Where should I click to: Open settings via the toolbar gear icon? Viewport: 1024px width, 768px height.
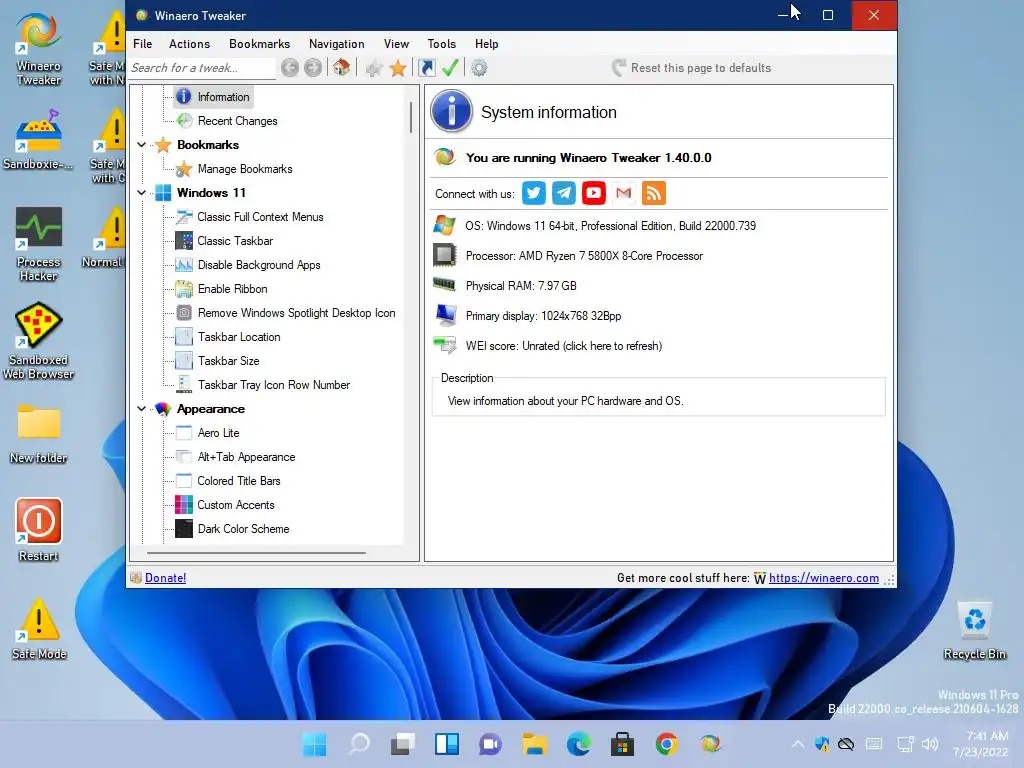479,67
